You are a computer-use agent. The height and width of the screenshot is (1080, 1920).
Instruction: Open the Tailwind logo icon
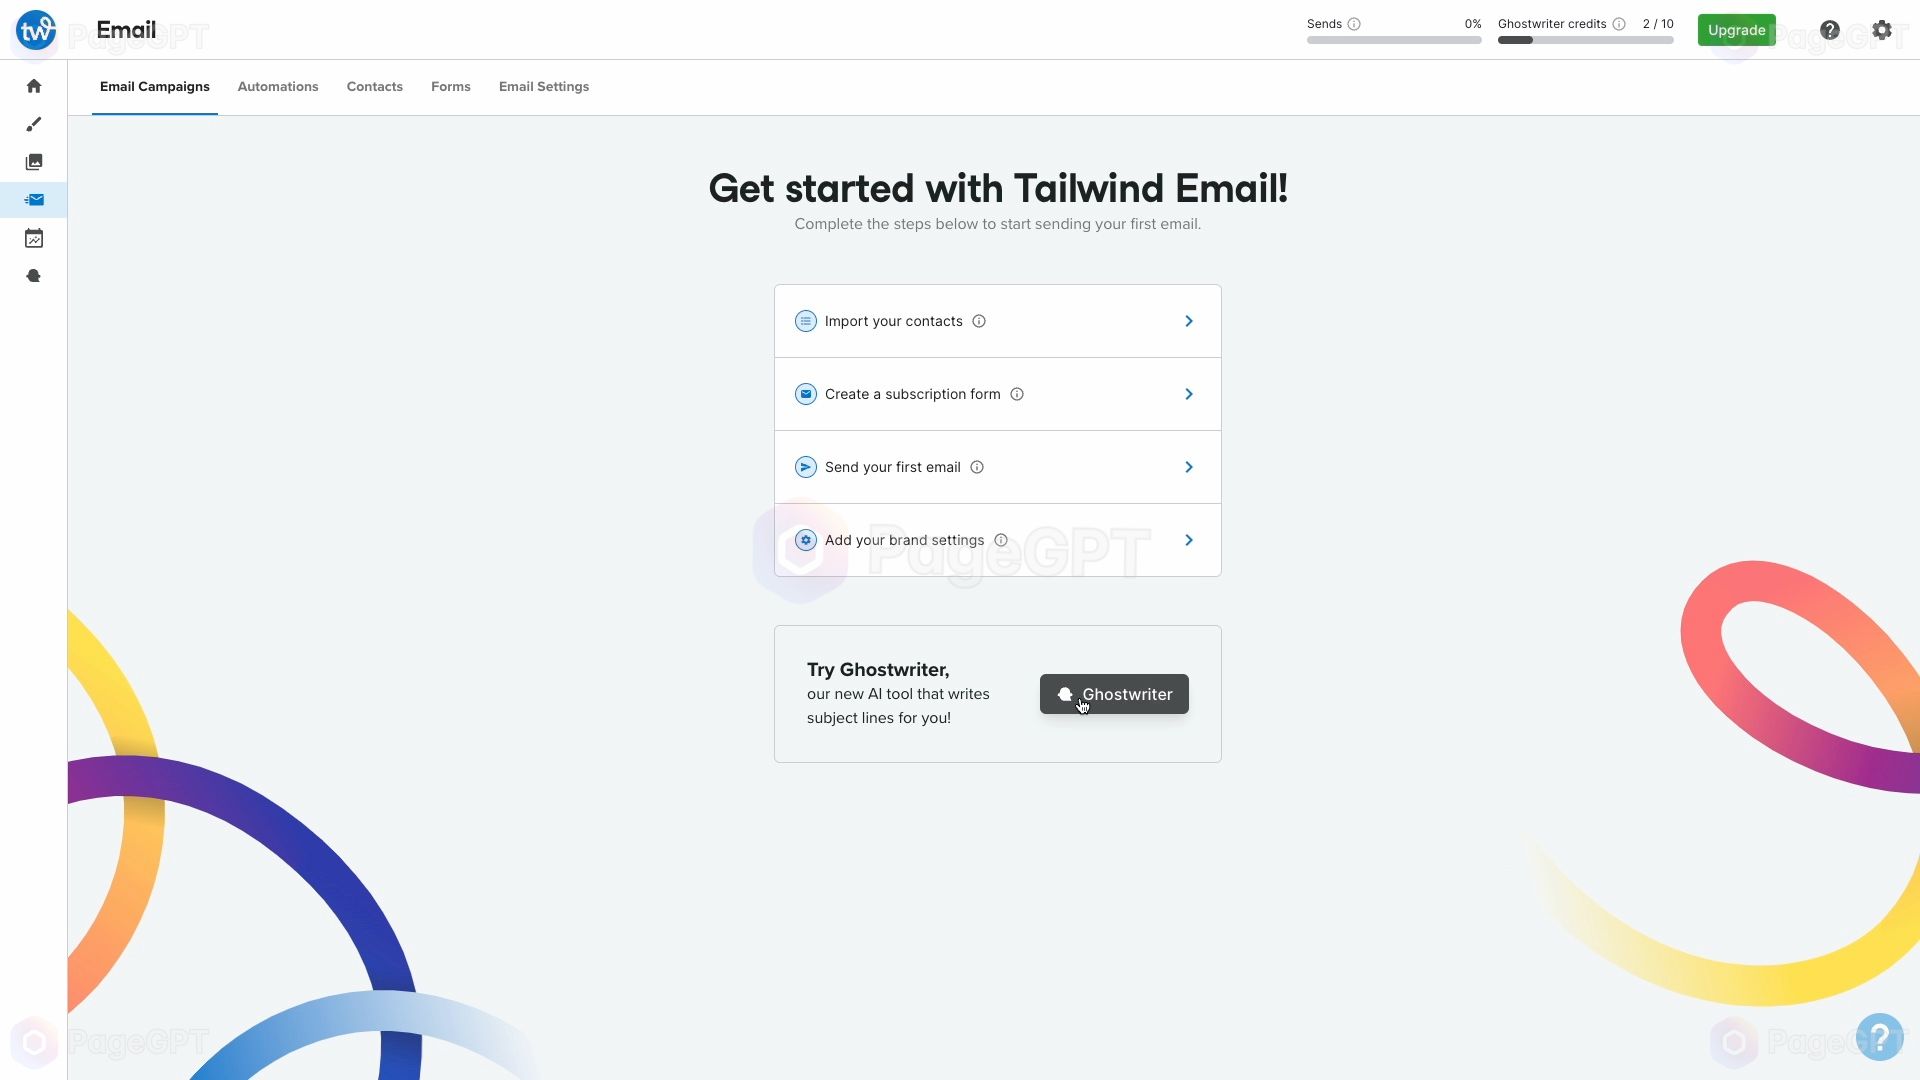[34, 29]
